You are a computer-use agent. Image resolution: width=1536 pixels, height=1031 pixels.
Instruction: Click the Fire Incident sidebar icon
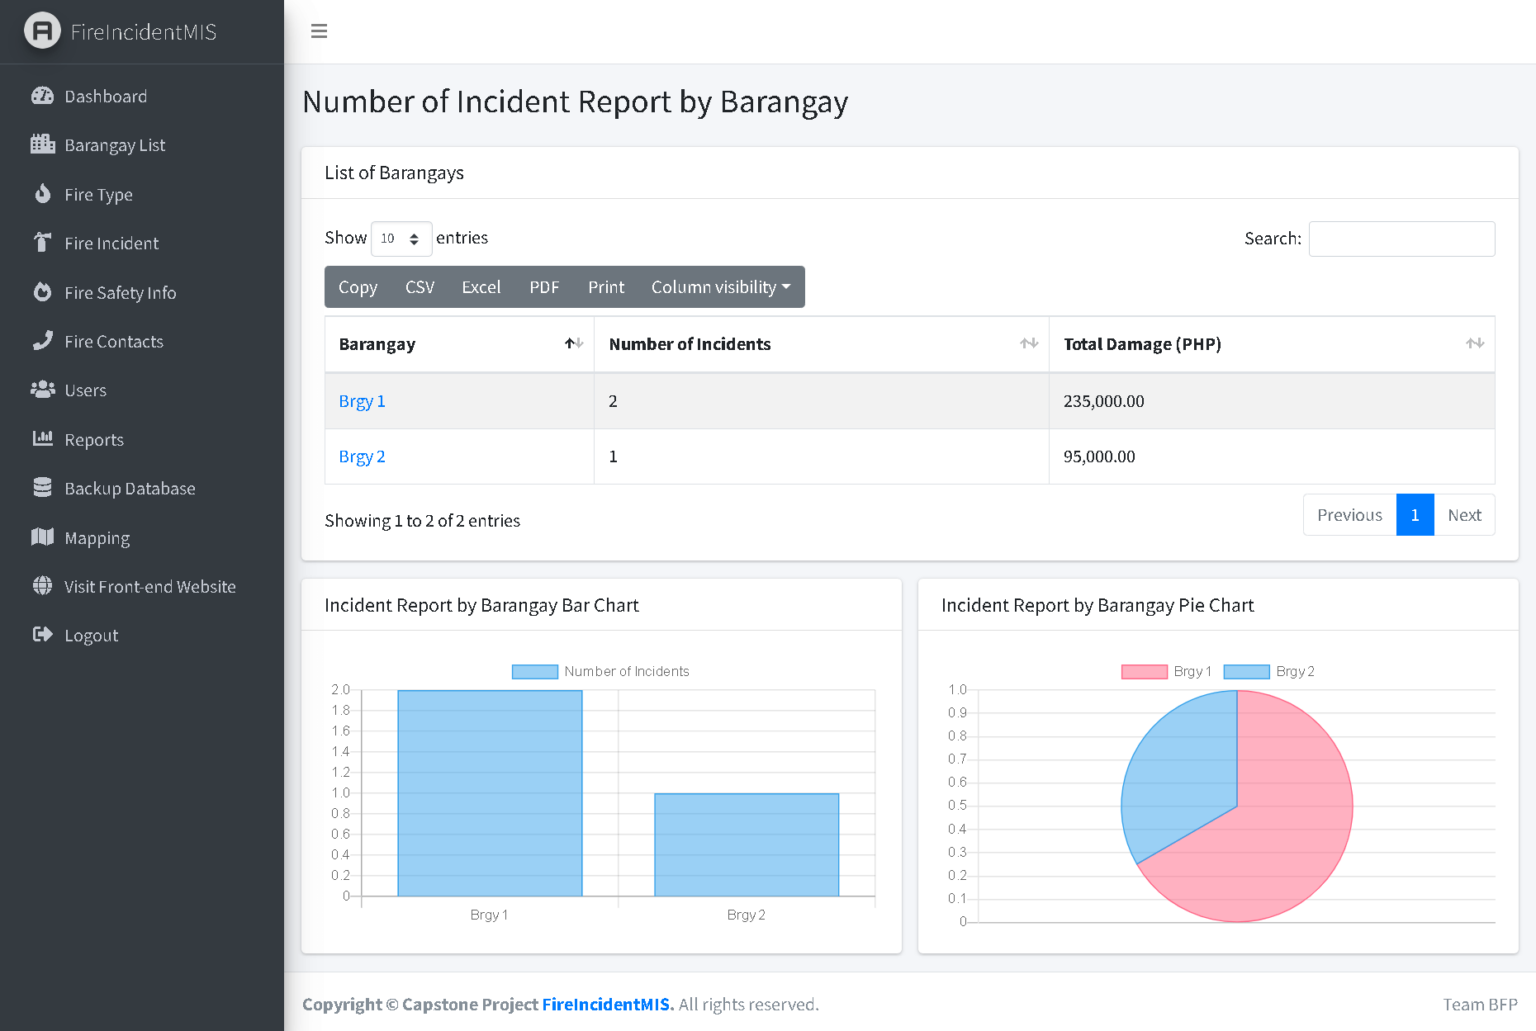click(x=44, y=243)
